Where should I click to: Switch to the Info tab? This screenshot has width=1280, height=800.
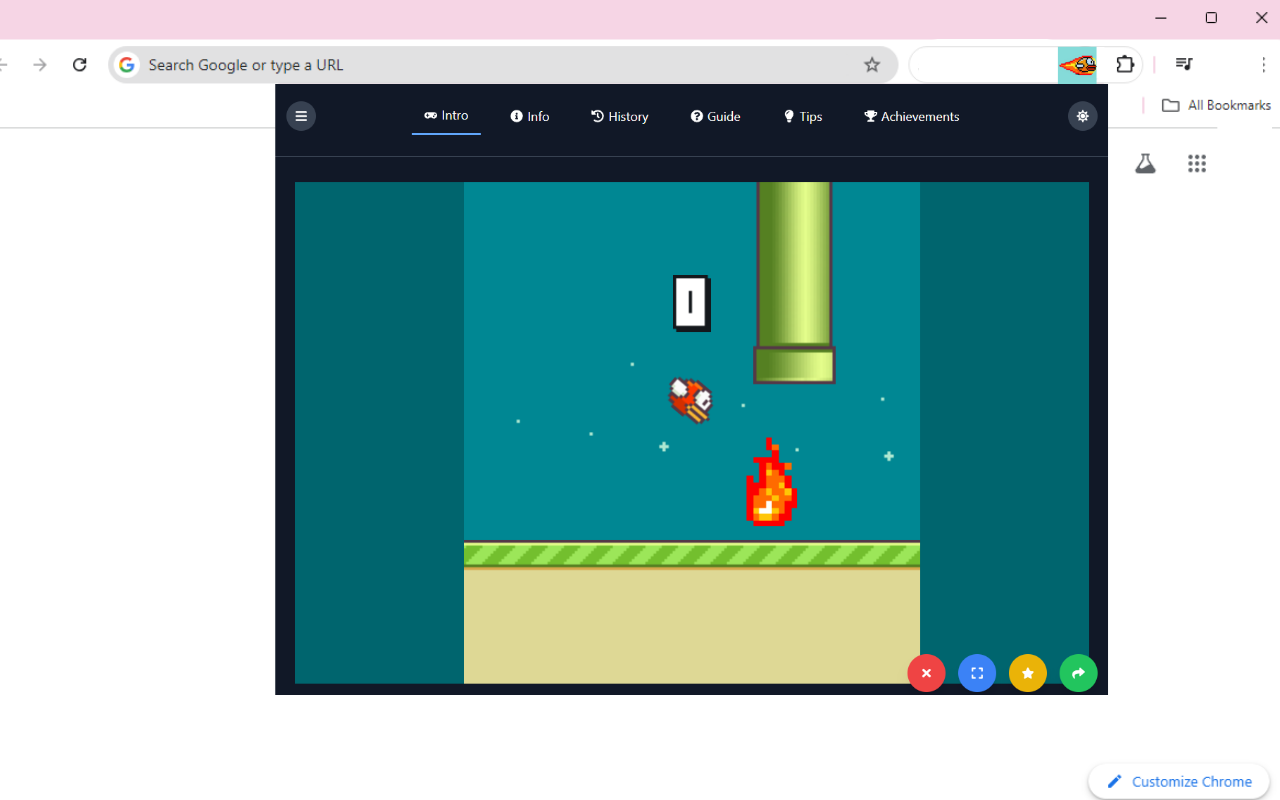(529, 116)
